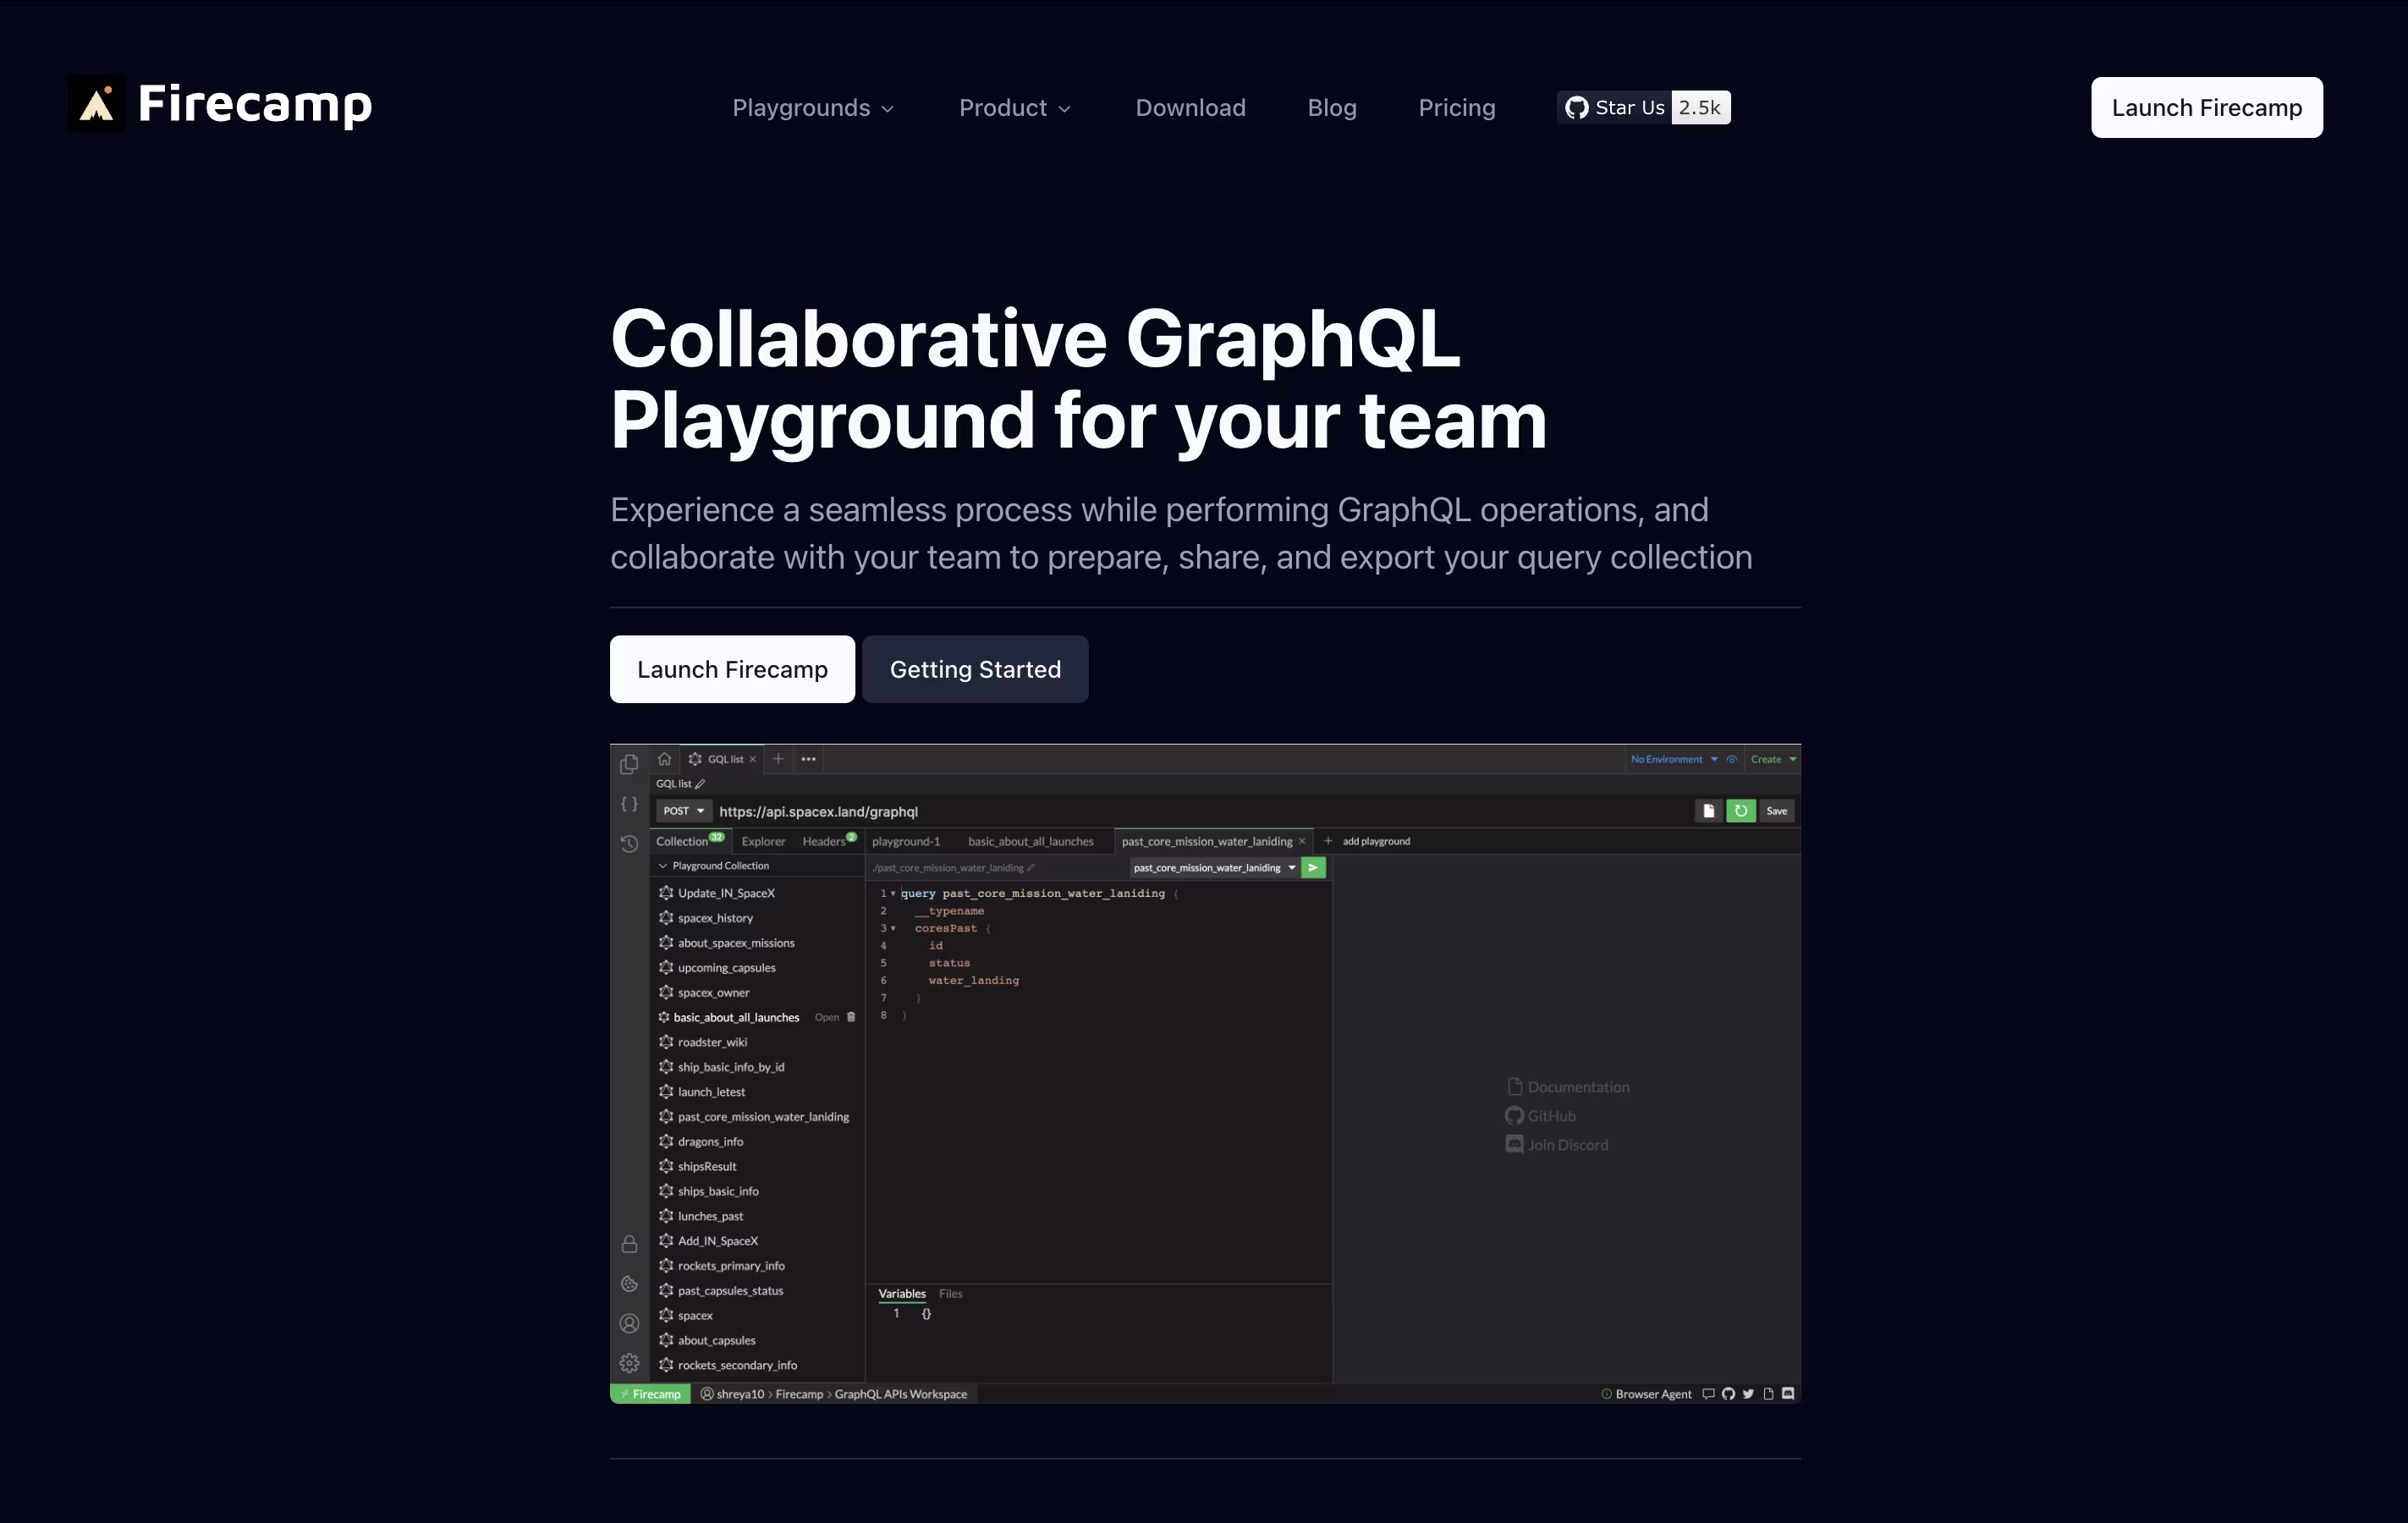Click trash icon beside basic_about_all_launches
2408x1523 pixels.
tap(852, 1018)
